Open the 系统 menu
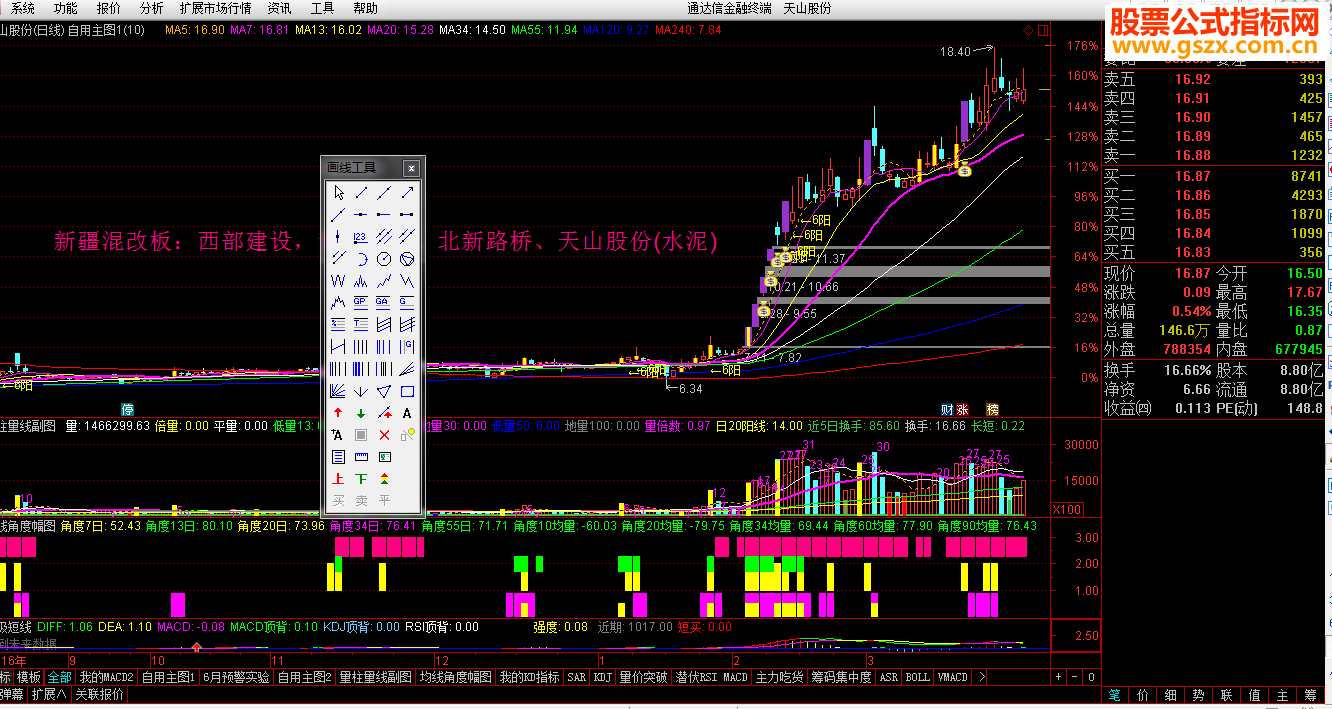Viewport: 1332px width, 709px height. point(22,8)
